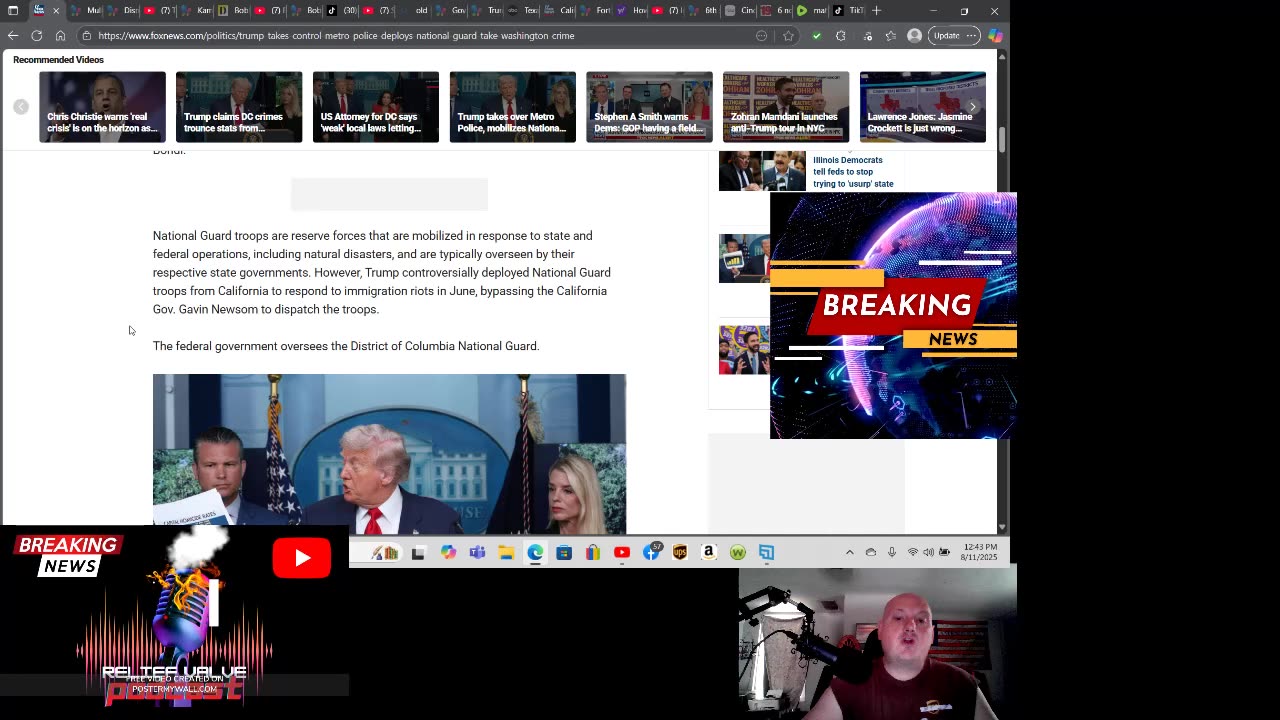Open a new browser tab
Screen dimensions: 1280x720
(x=876, y=11)
